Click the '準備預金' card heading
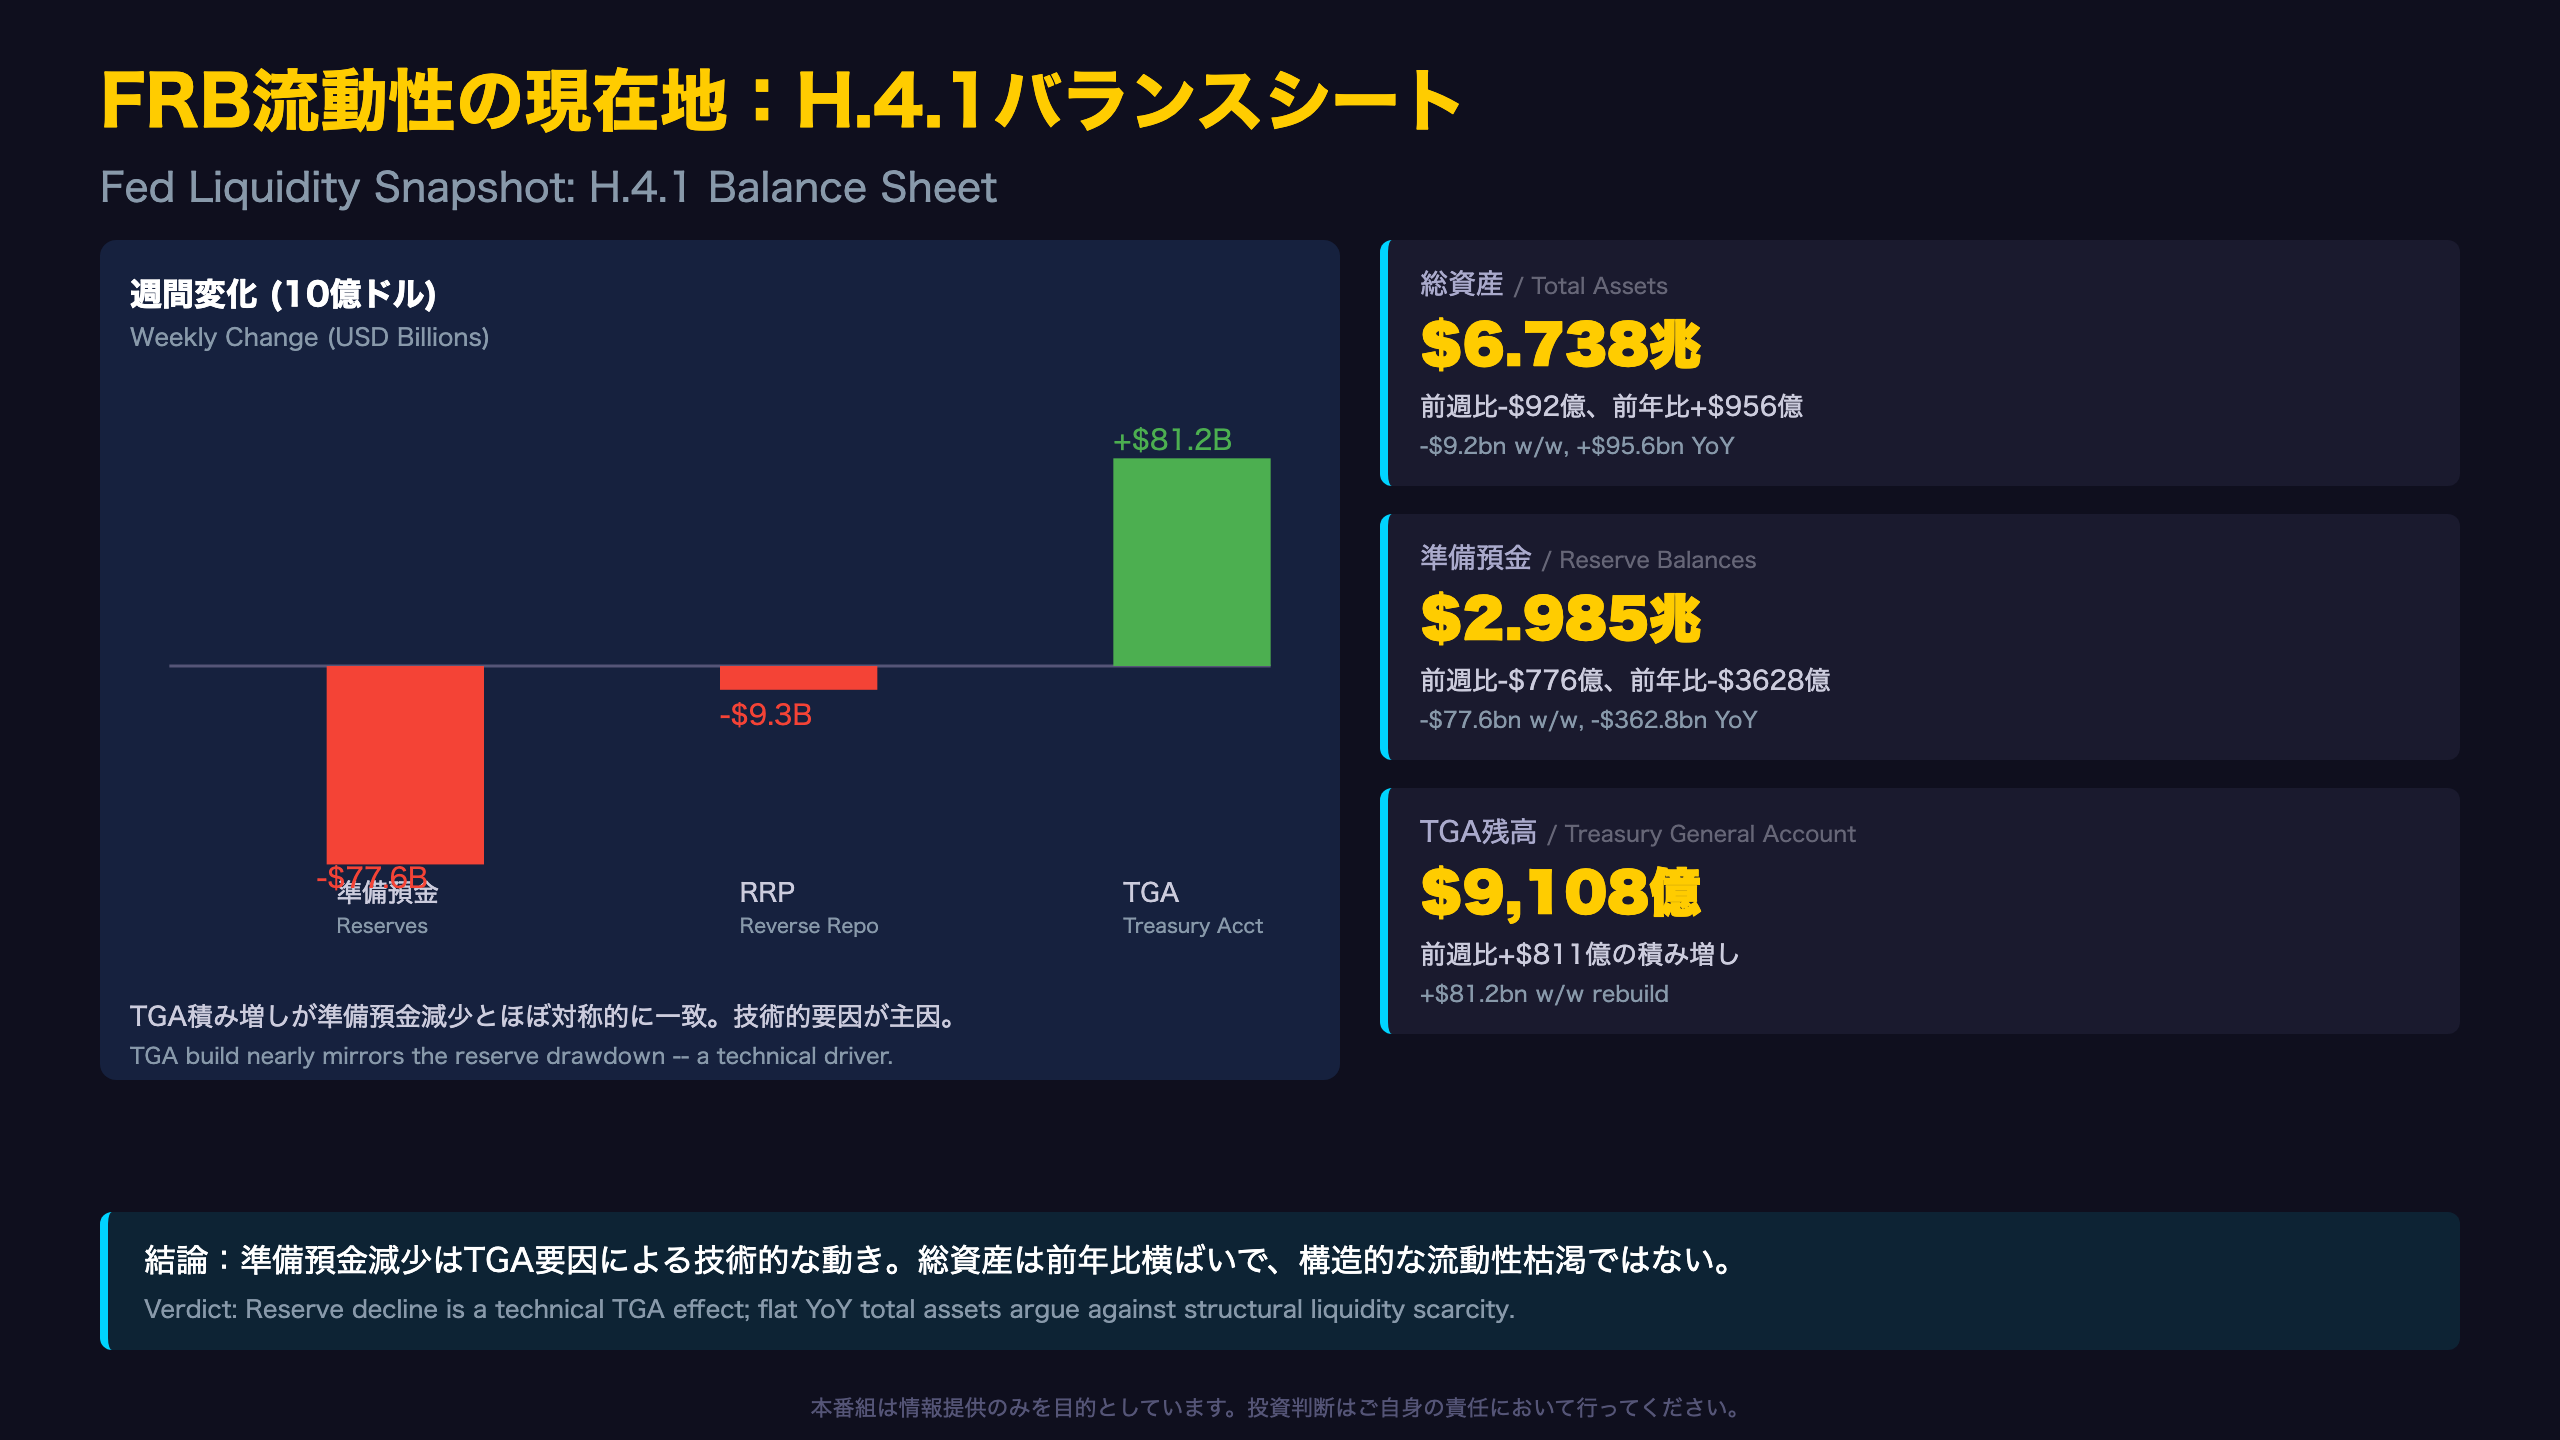The height and width of the screenshot is (1440, 2560). 1475,558
